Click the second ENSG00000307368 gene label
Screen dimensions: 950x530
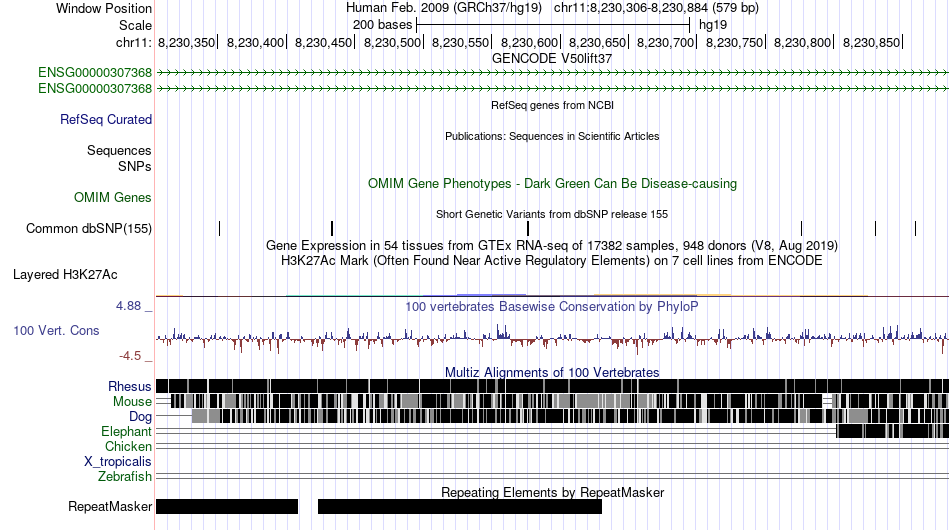[x=95, y=88]
